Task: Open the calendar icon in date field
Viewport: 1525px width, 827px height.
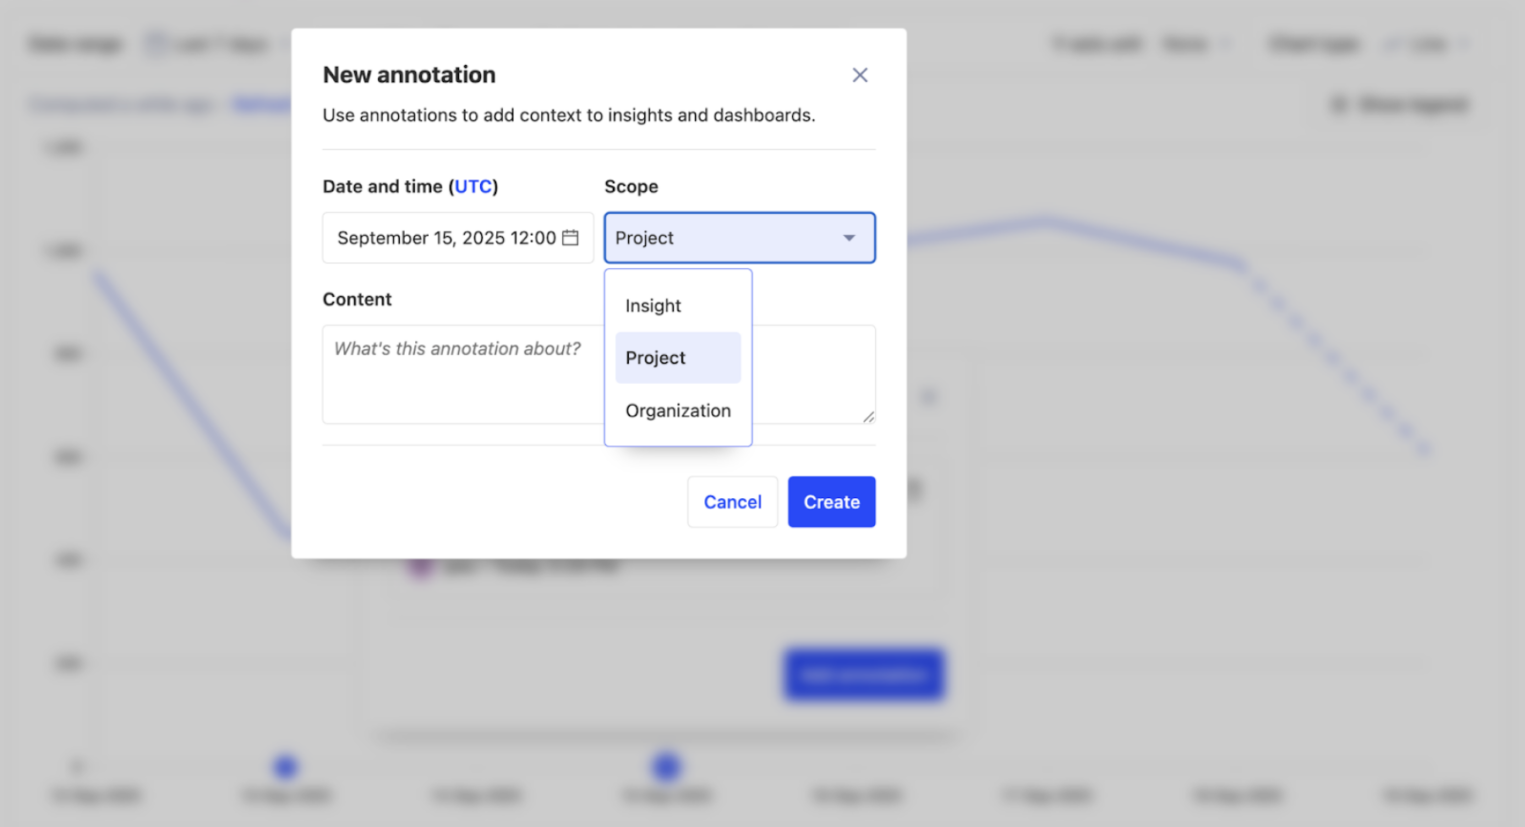Action: 570,238
